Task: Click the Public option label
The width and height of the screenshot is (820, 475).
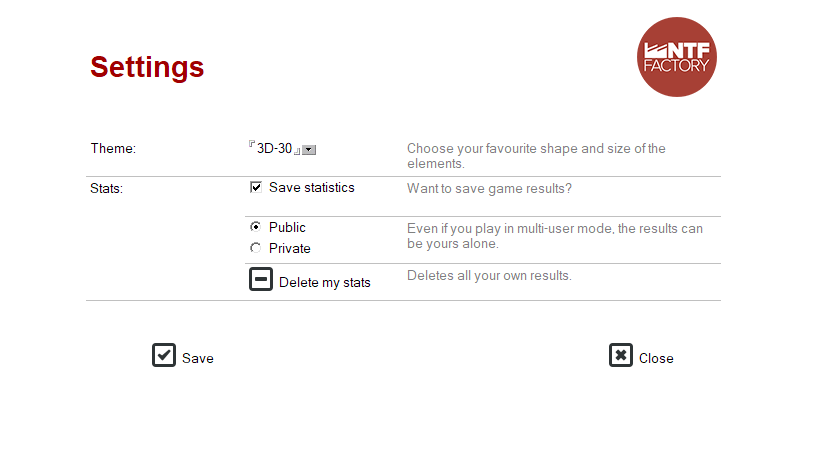Action: [x=287, y=227]
